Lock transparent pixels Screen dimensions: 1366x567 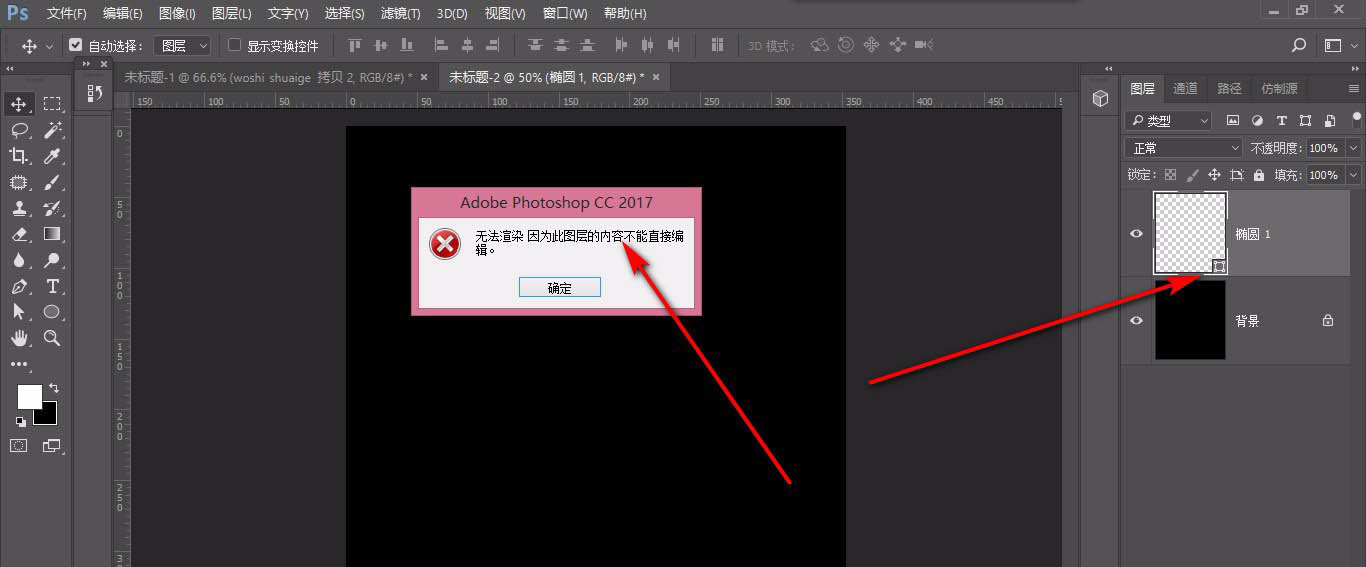[1170, 174]
